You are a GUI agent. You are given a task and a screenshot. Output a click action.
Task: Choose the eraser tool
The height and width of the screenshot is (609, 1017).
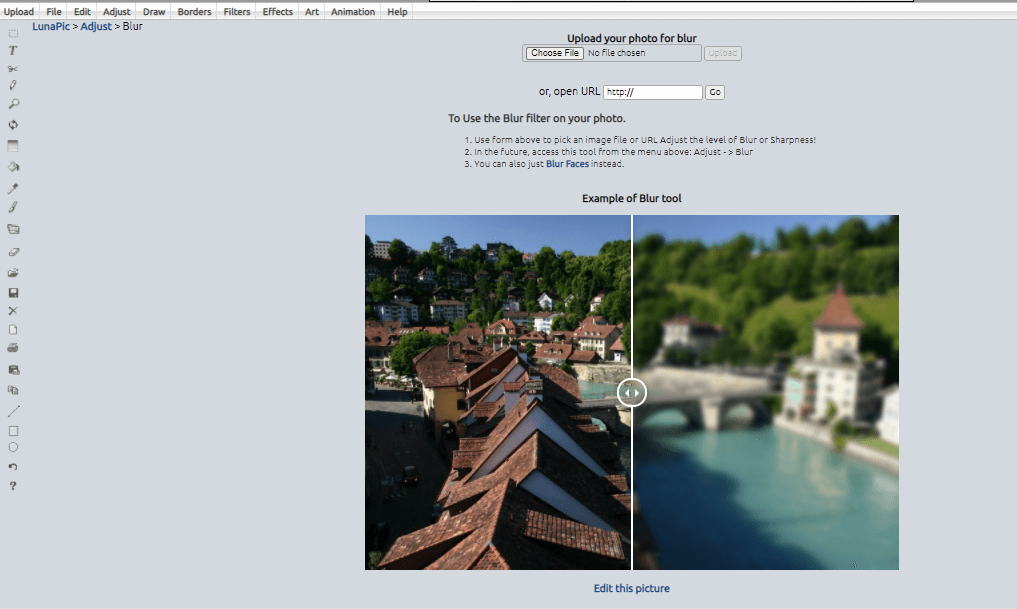(13, 252)
